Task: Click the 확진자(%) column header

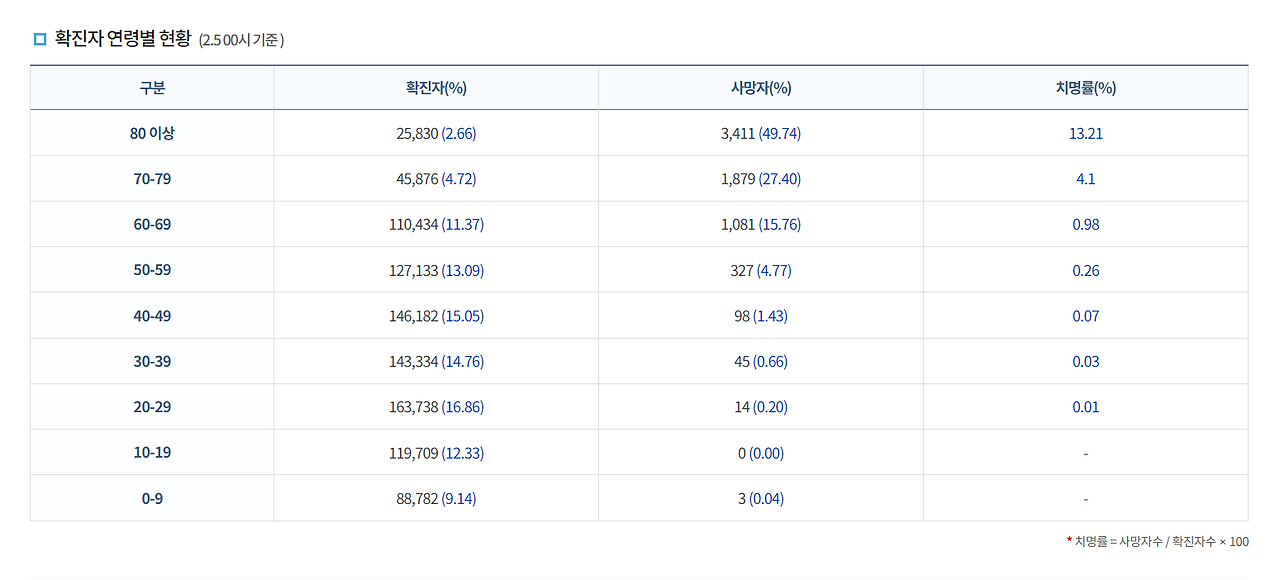Action: click(436, 88)
